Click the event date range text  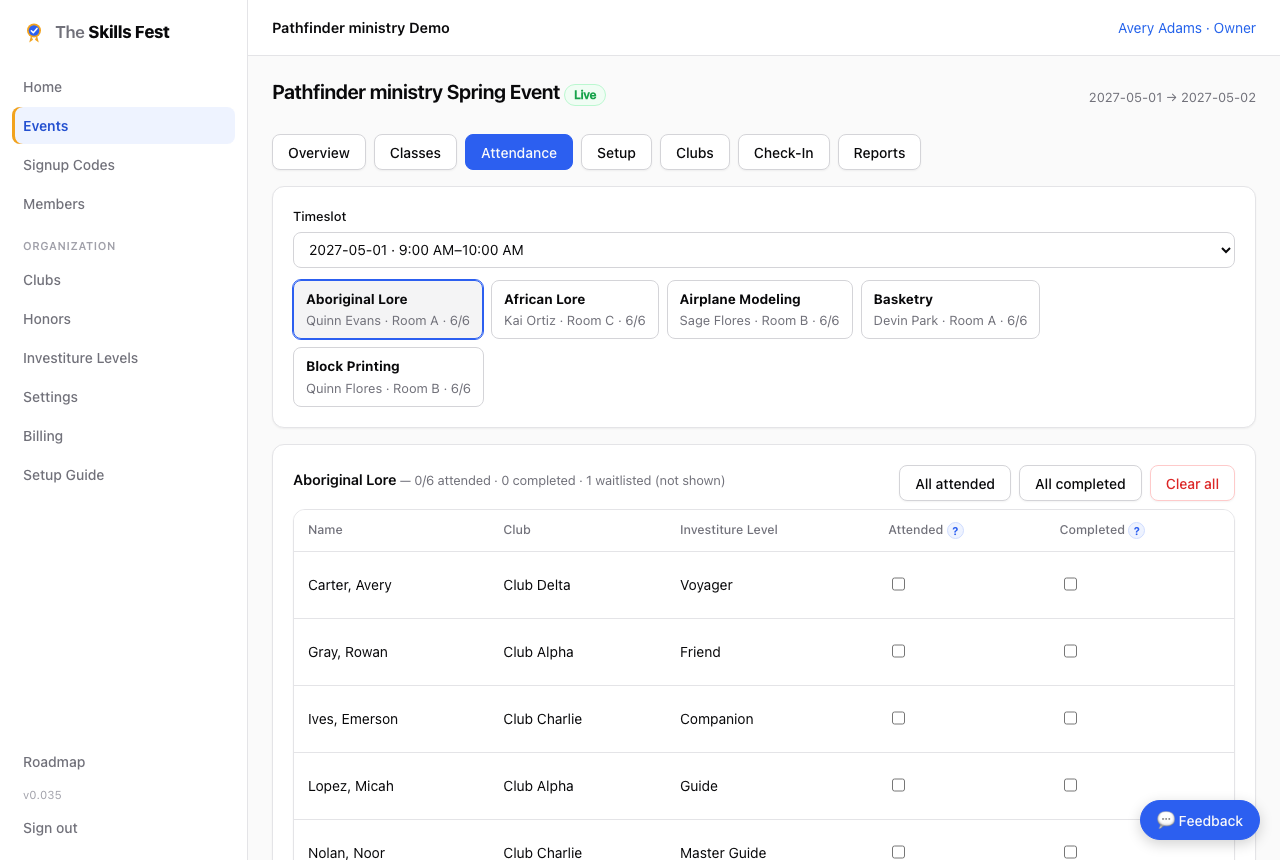(x=1172, y=97)
